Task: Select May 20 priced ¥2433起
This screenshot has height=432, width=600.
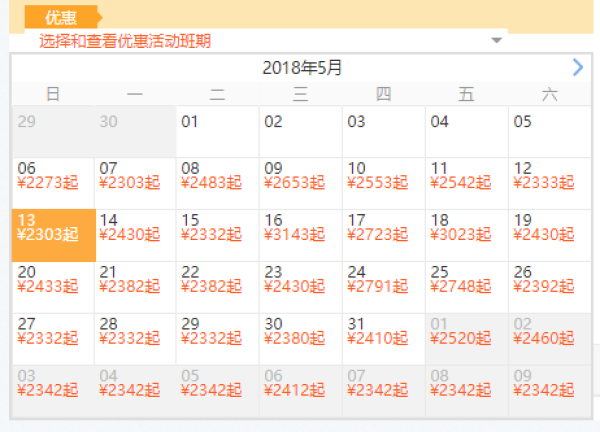Action: tap(54, 287)
